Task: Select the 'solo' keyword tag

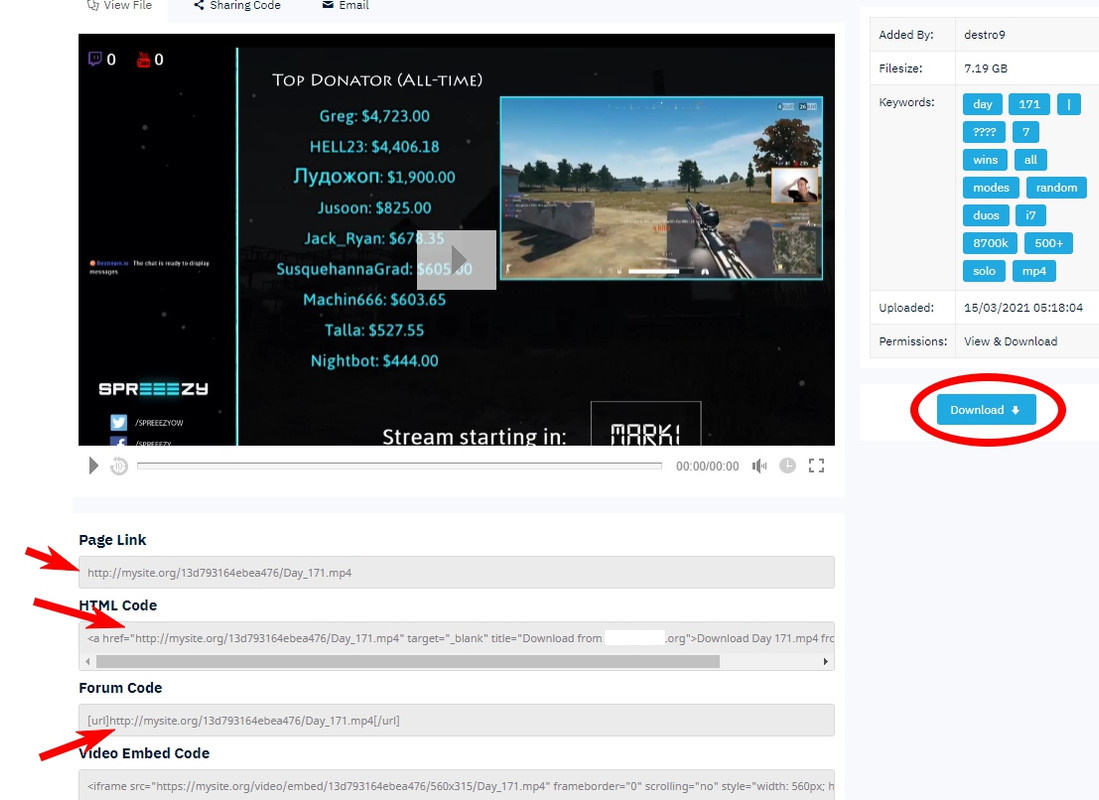Action: [984, 271]
